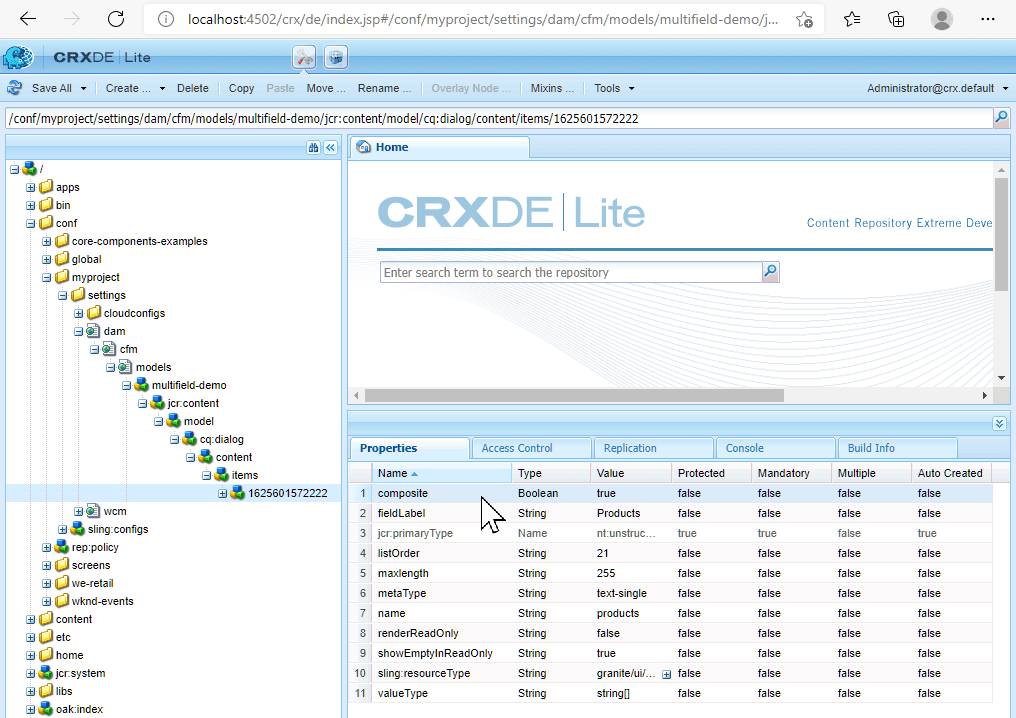The width and height of the screenshot is (1016, 718).
Task: Click repository search magnifier button
Action: 770,272
